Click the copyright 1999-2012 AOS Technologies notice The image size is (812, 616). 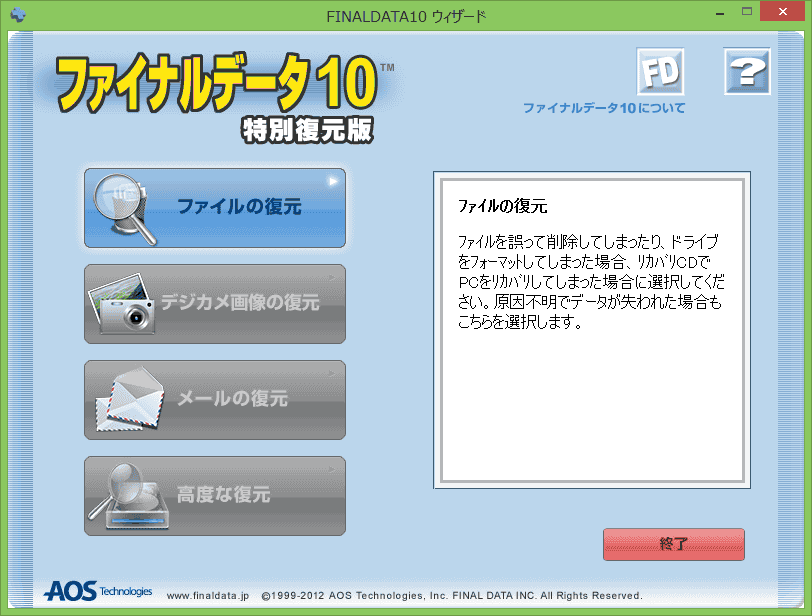click(x=452, y=596)
